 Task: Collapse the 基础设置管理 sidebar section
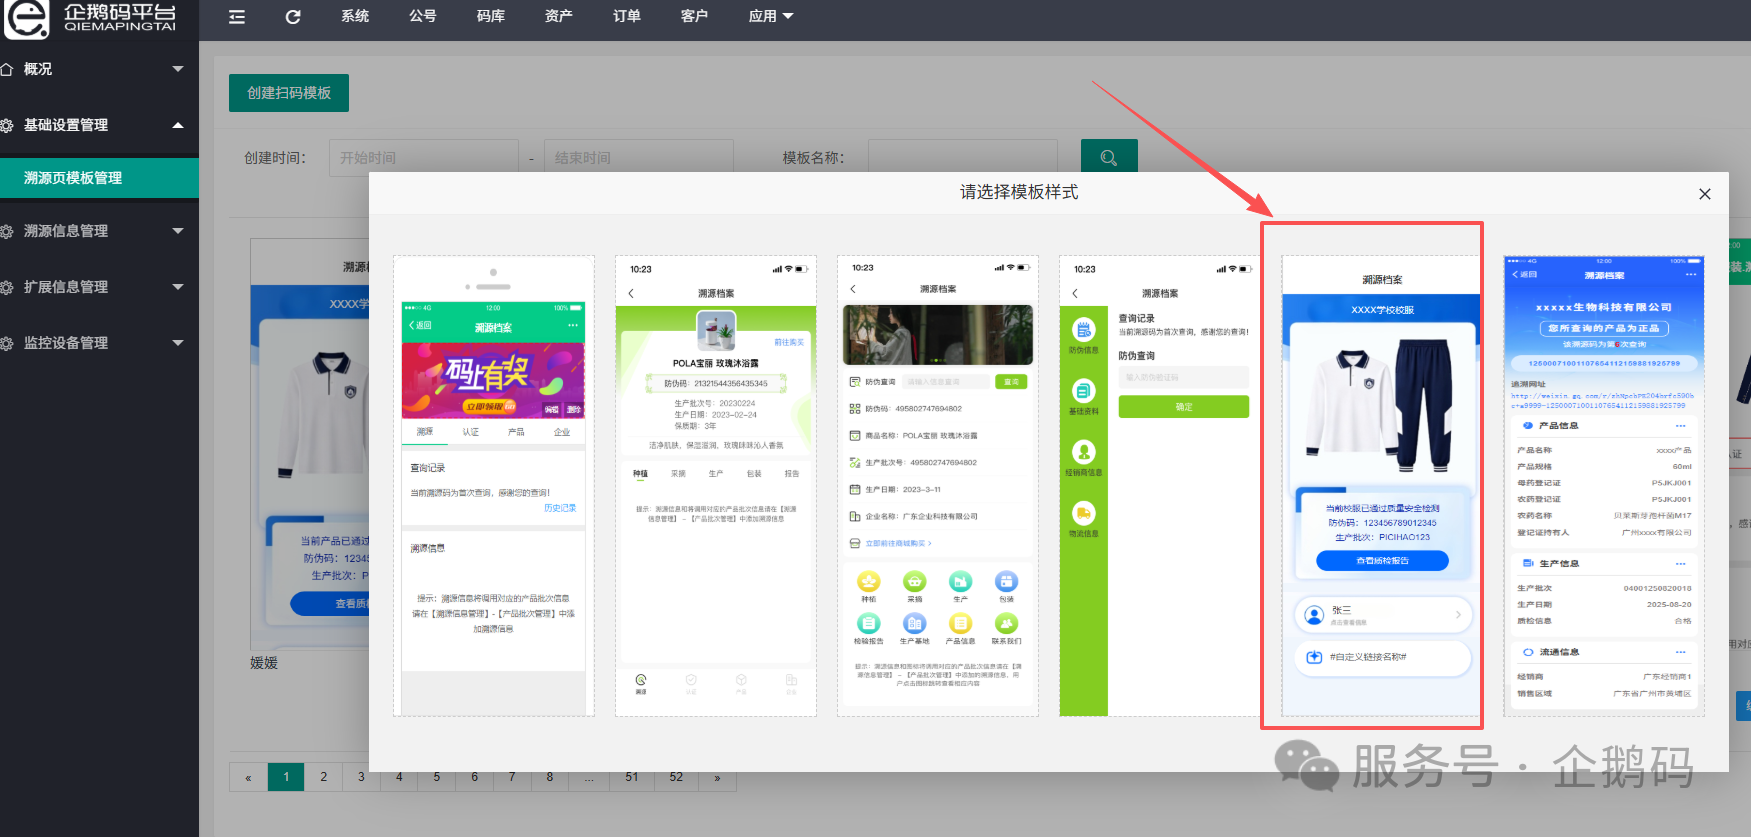pos(99,125)
